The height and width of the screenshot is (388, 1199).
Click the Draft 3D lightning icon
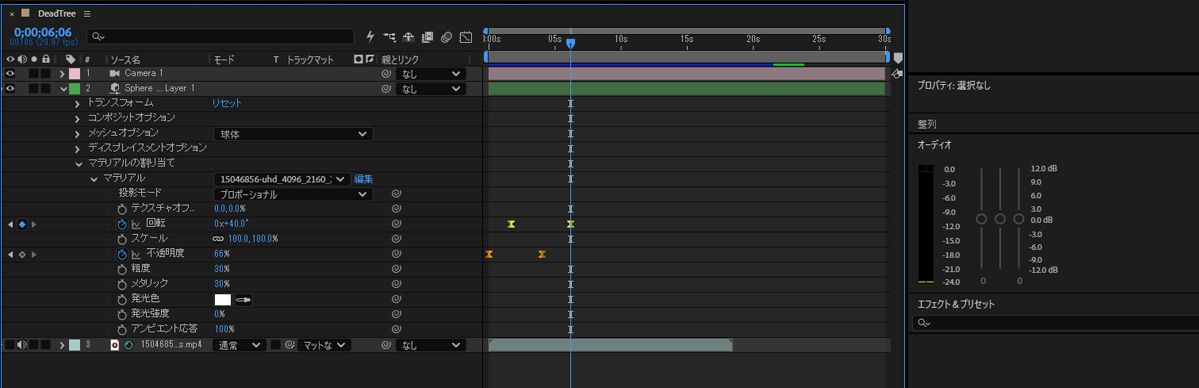tap(371, 36)
